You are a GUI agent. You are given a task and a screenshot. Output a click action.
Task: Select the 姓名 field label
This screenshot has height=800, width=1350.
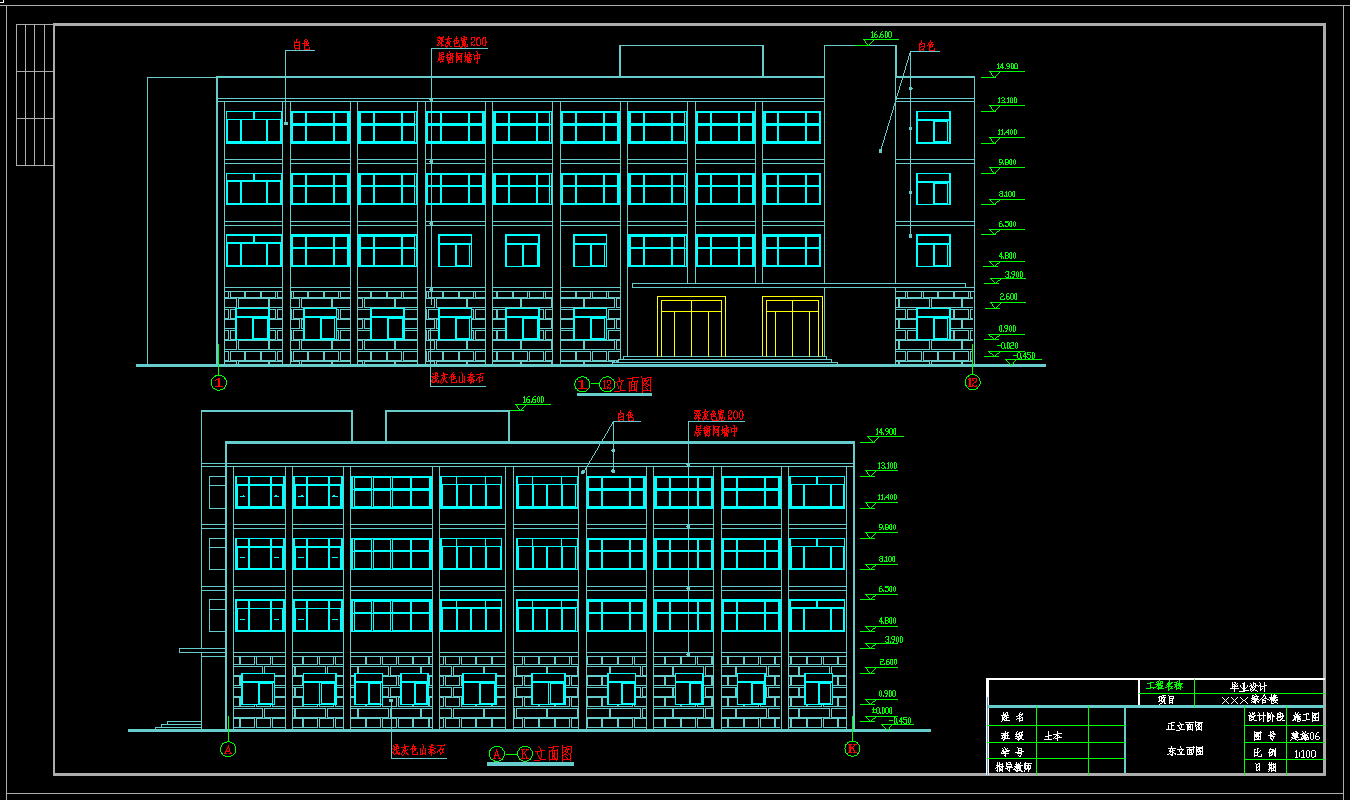click(x=1012, y=717)
